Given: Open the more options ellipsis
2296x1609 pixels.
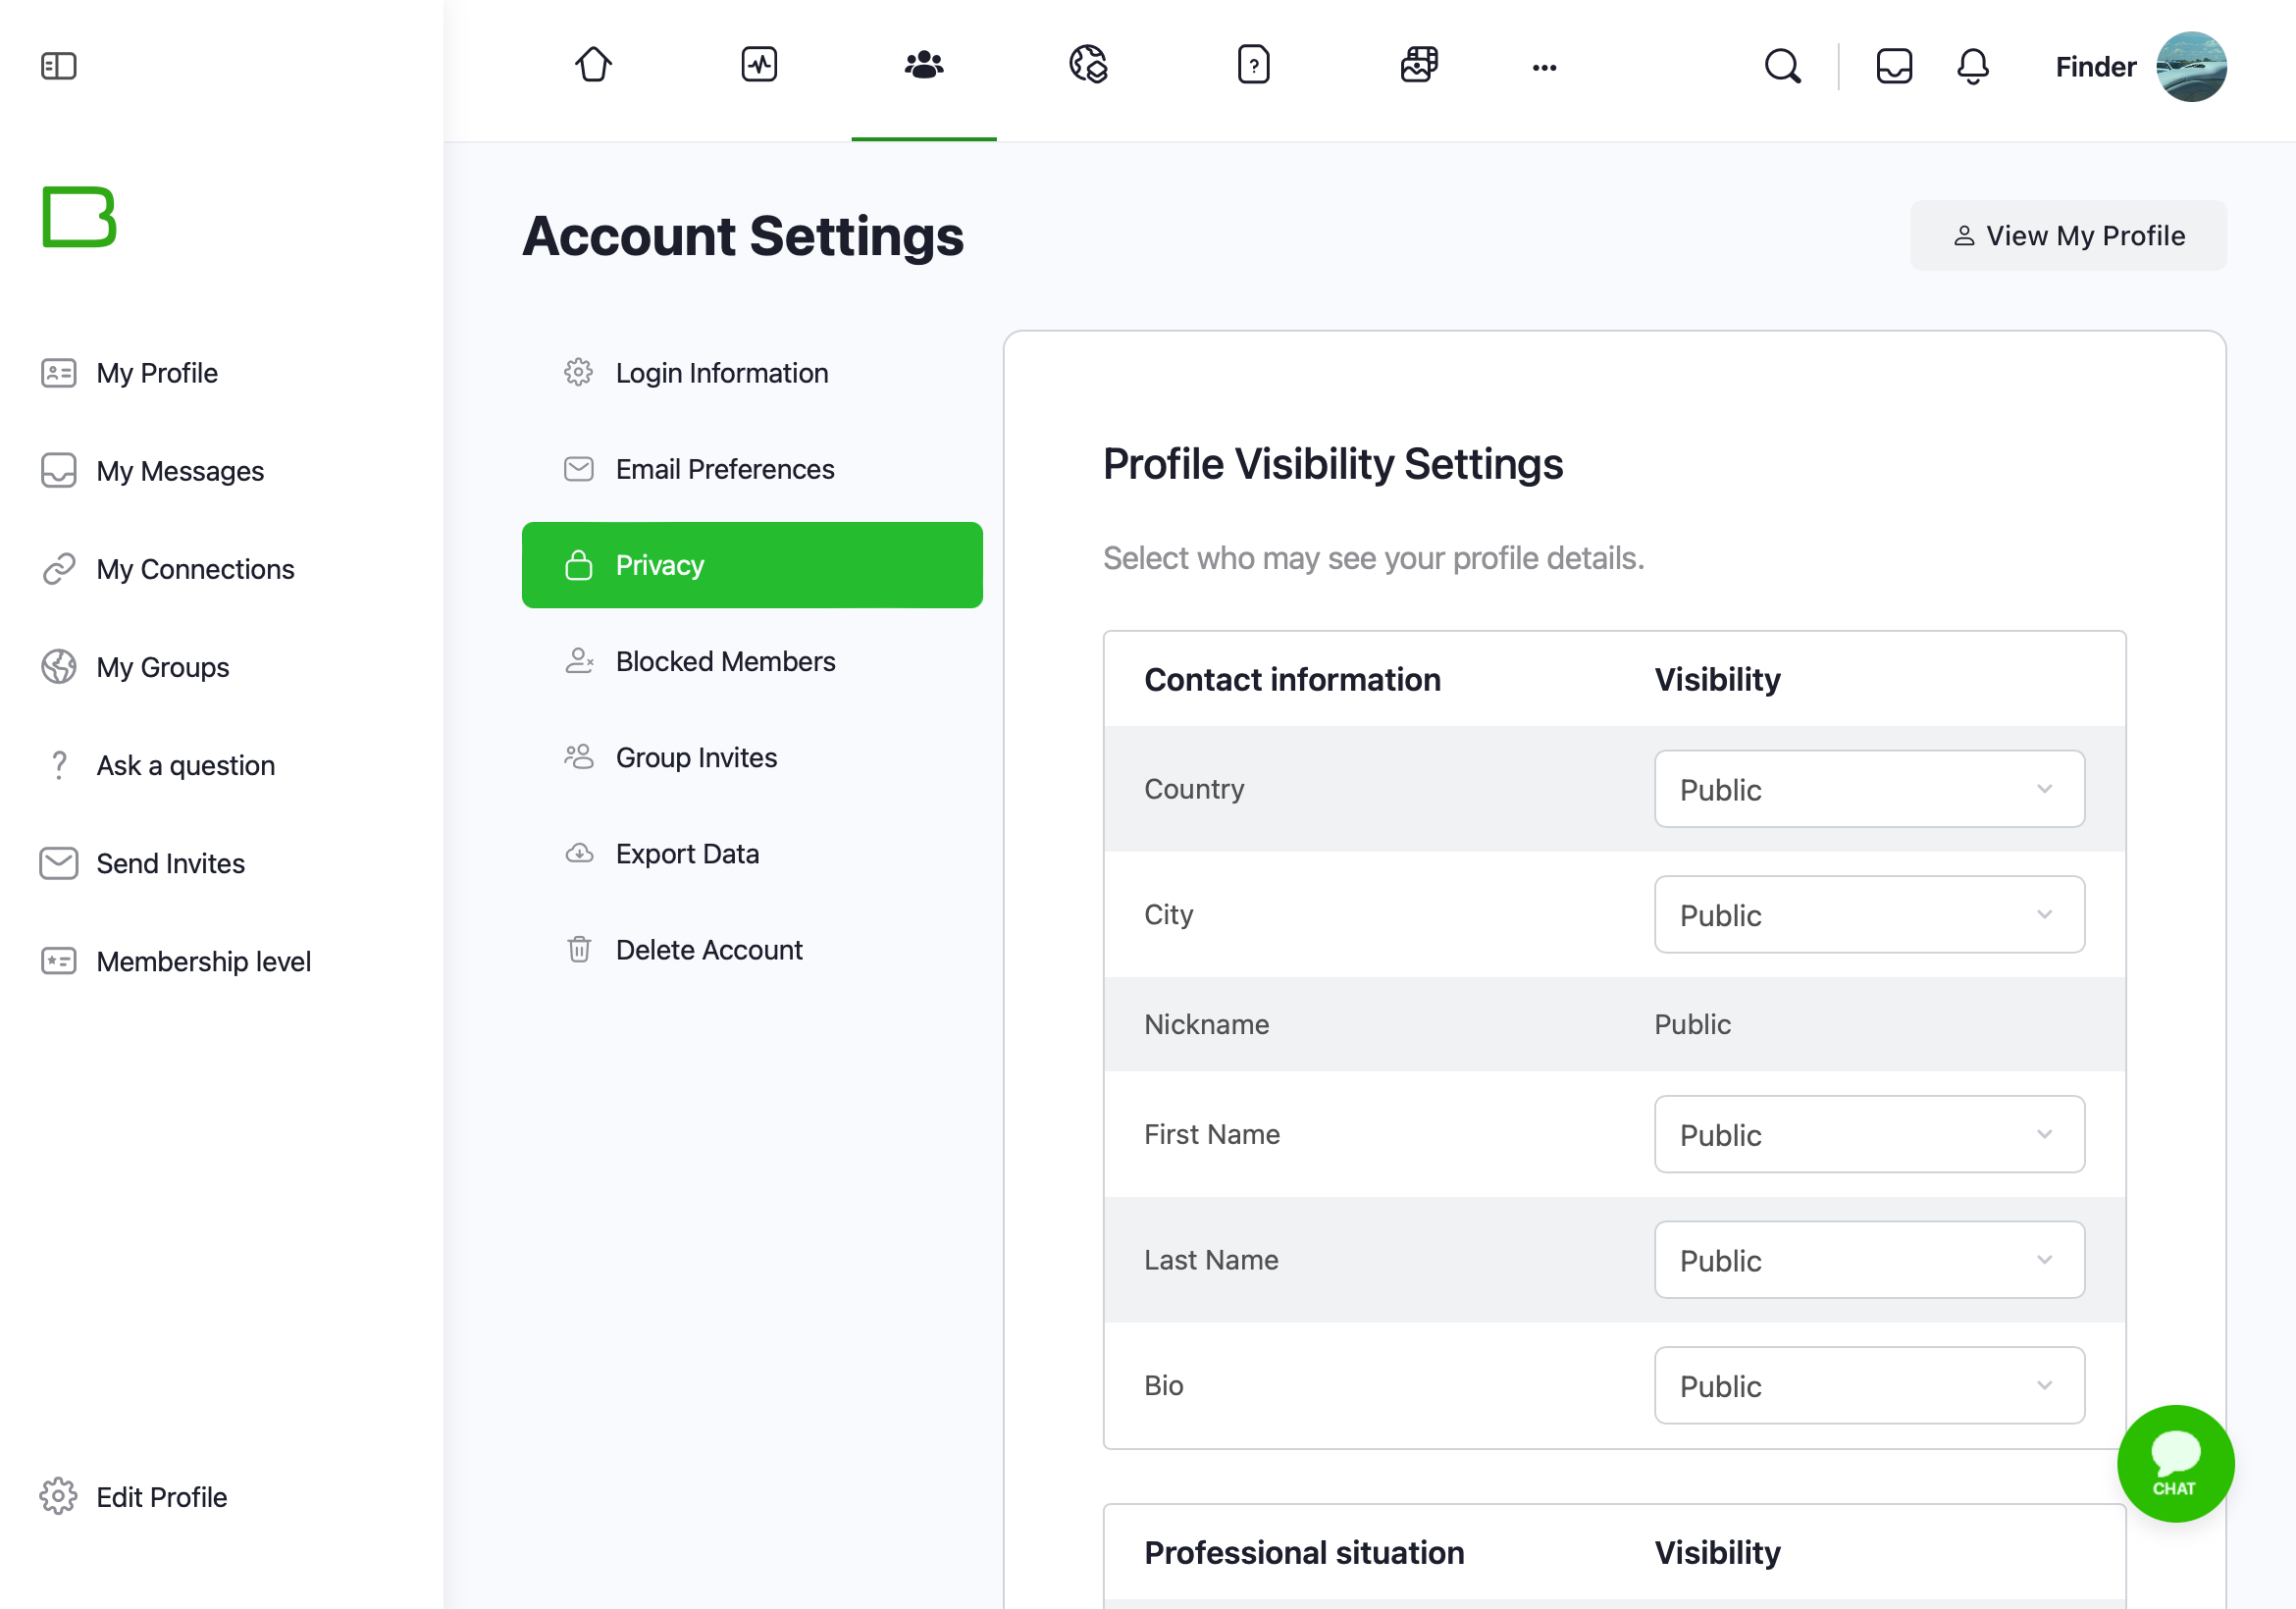Looking at the screenshot, I should (x=1544, y=68).
